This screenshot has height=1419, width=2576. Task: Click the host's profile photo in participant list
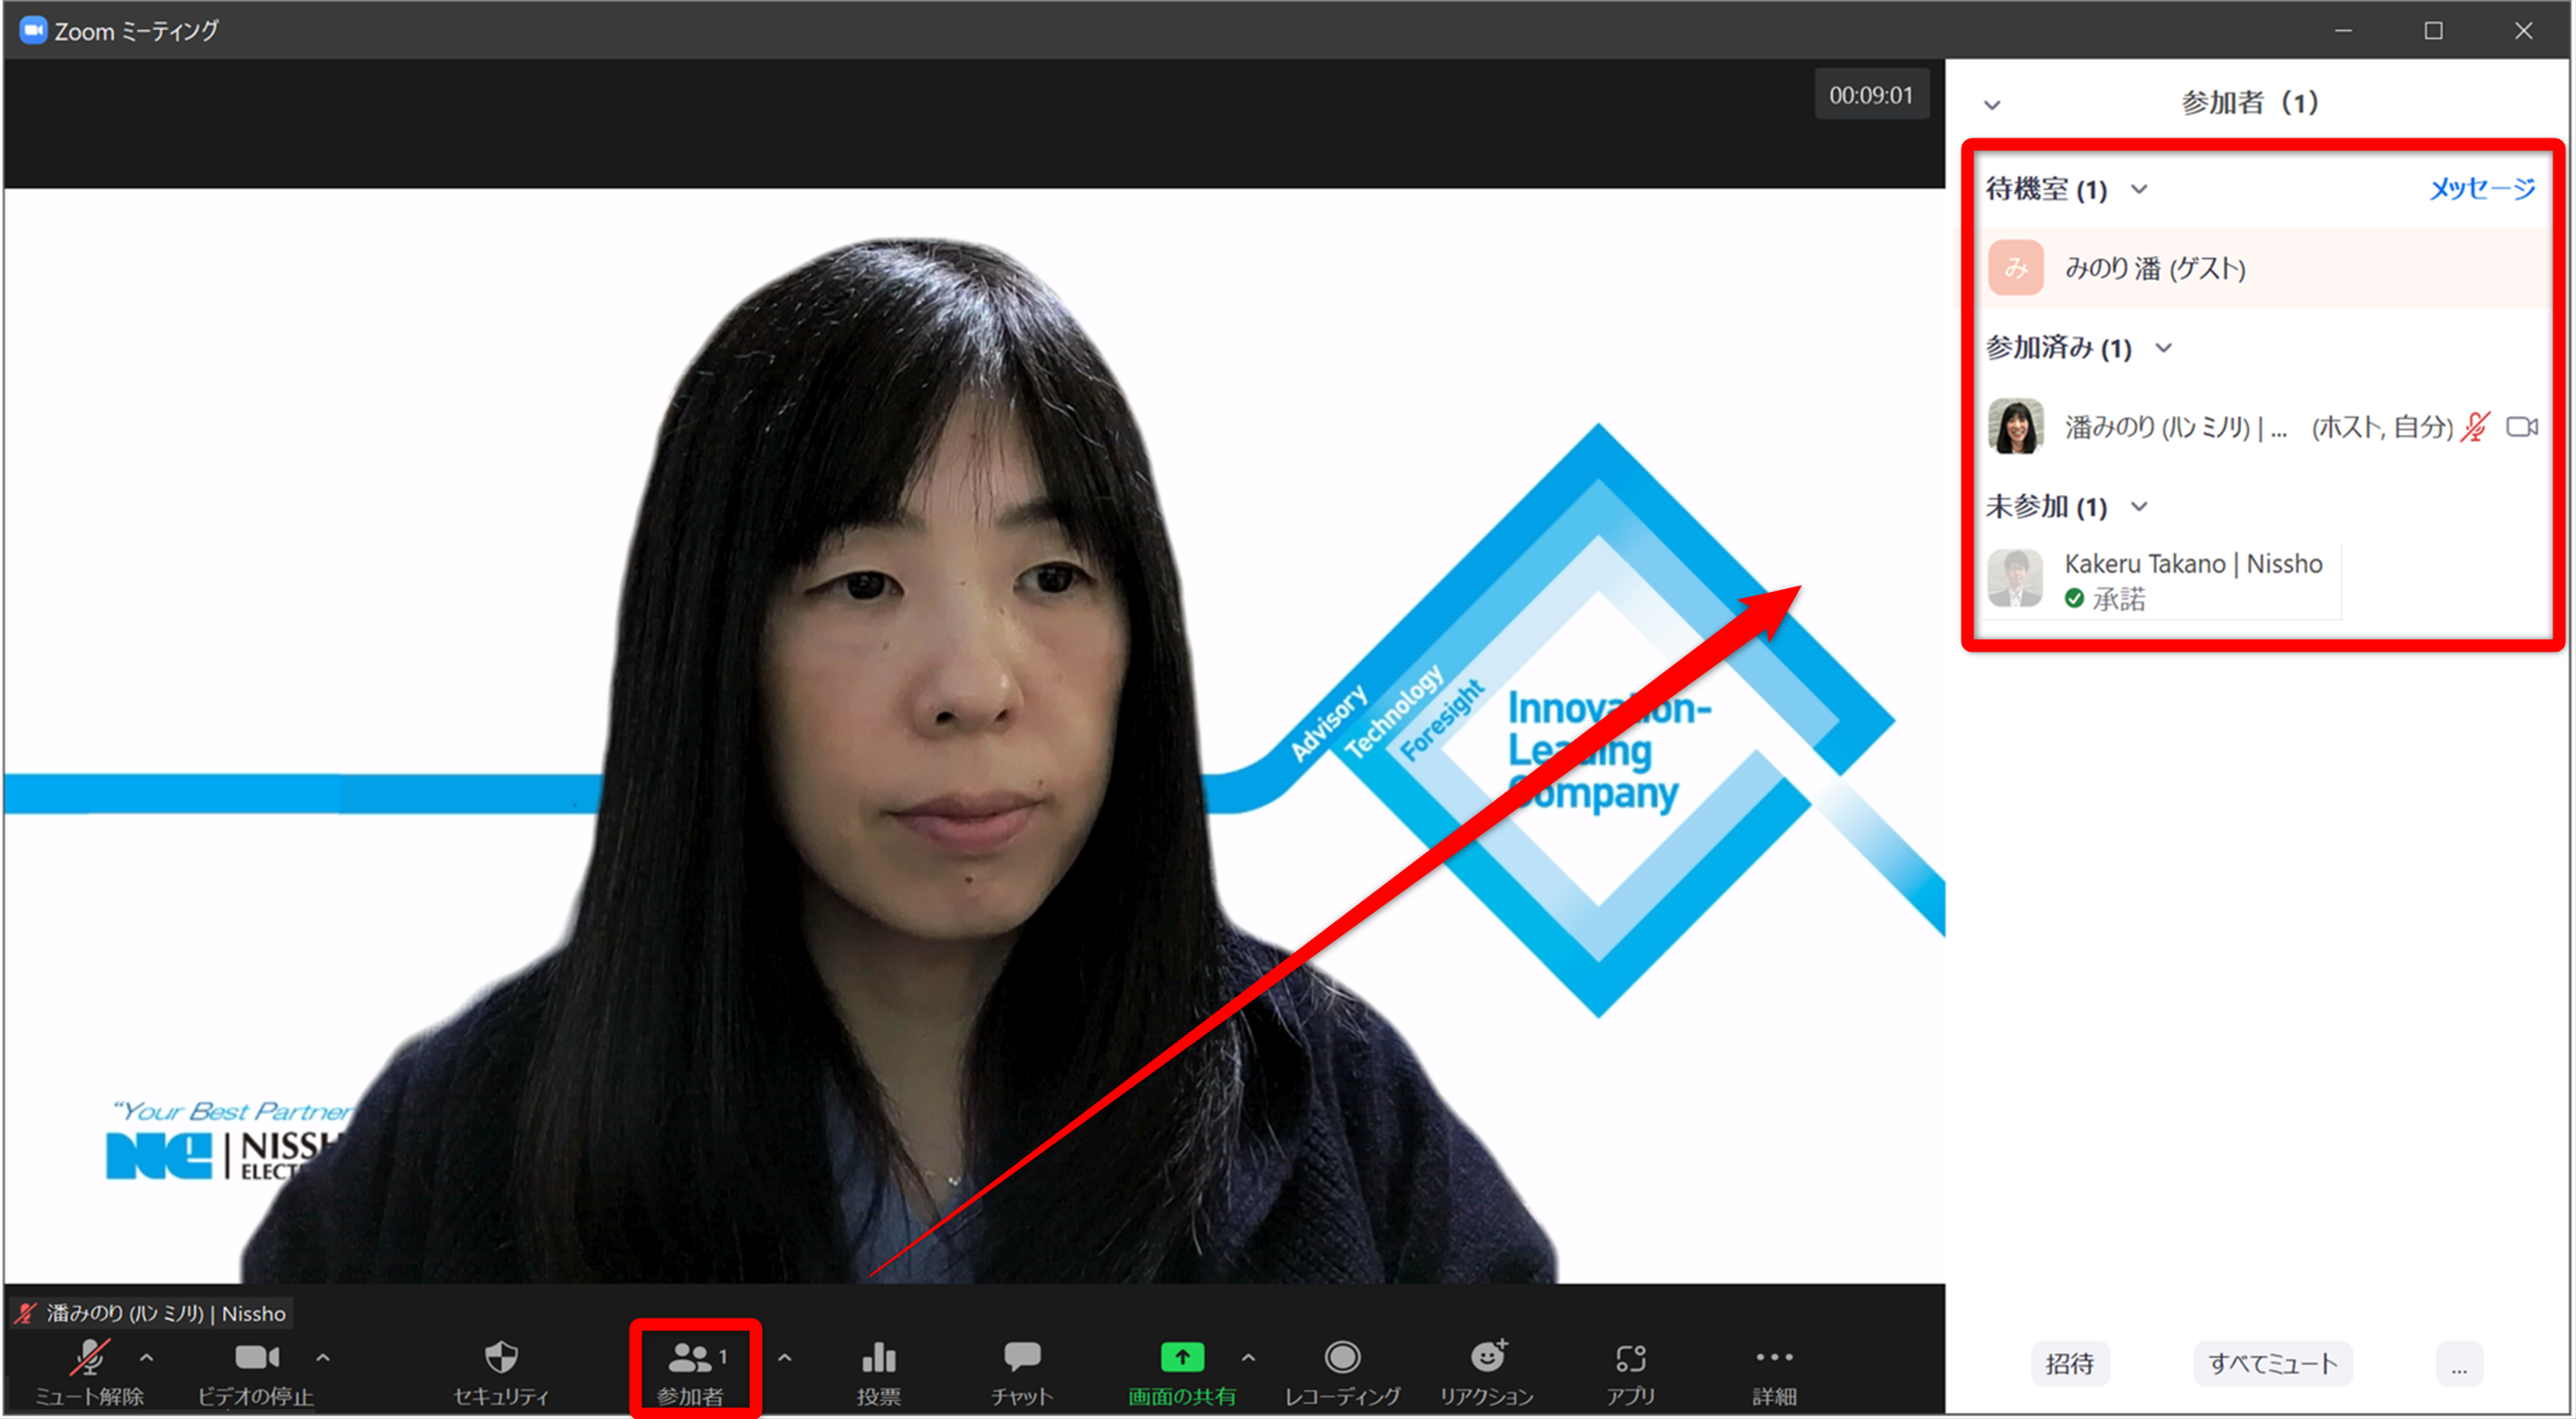[2015, 427]
